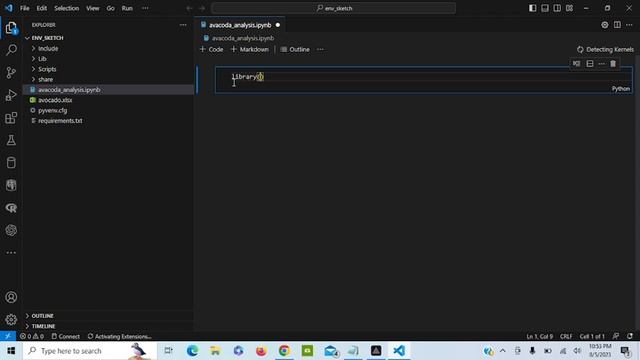Split the editor right

[617, 25]
